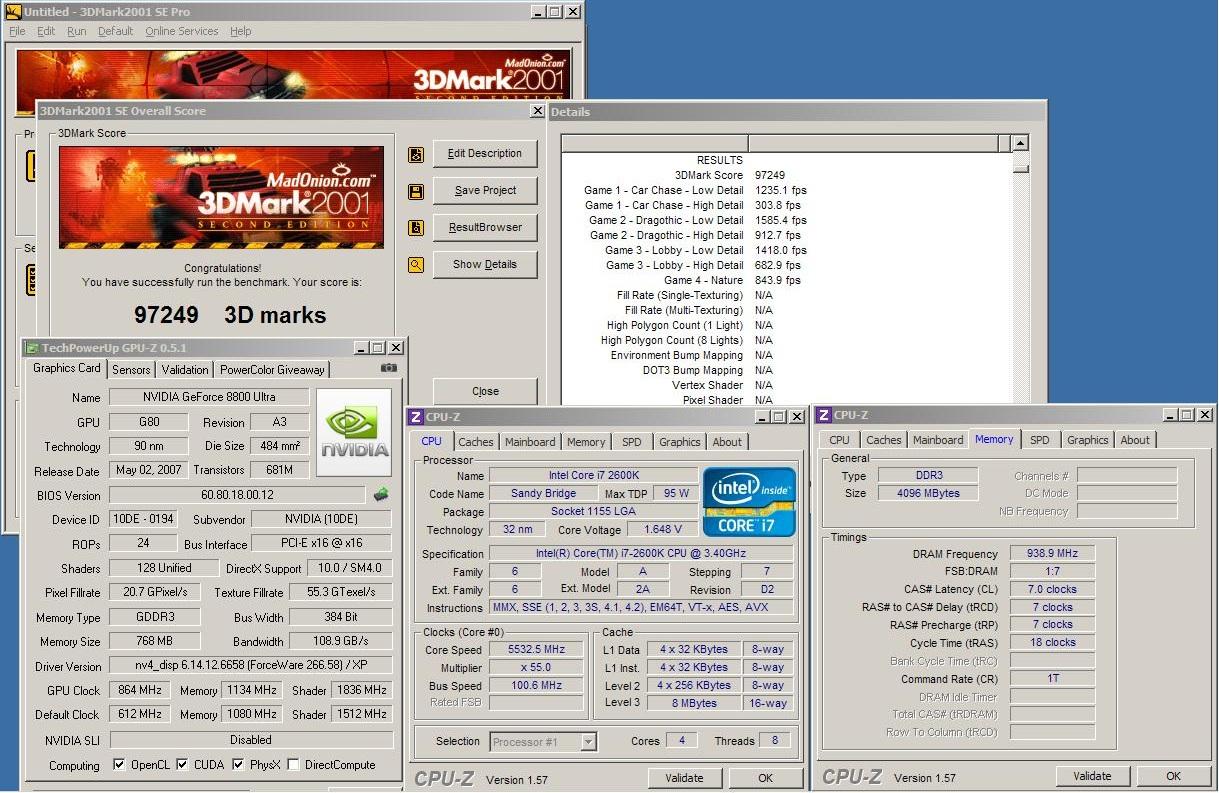Click the Save Project floppy disk icon
The image size is (1219, 793).
(x=416, y=191)
